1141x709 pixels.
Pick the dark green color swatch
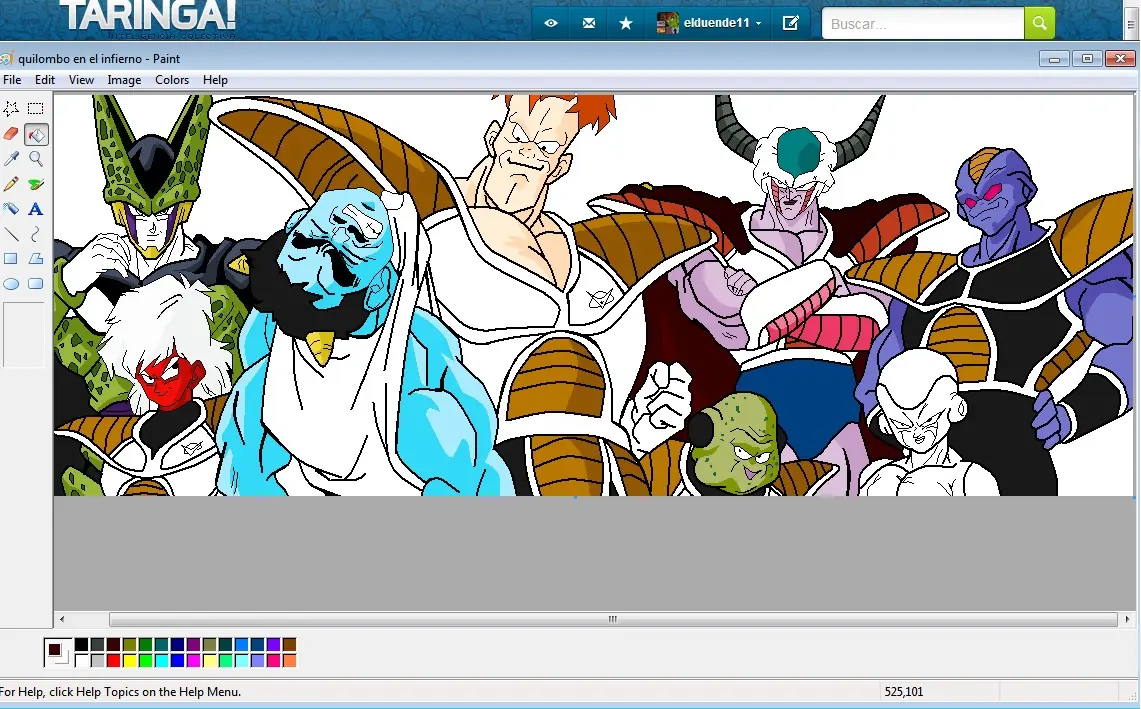click(146, 644)
